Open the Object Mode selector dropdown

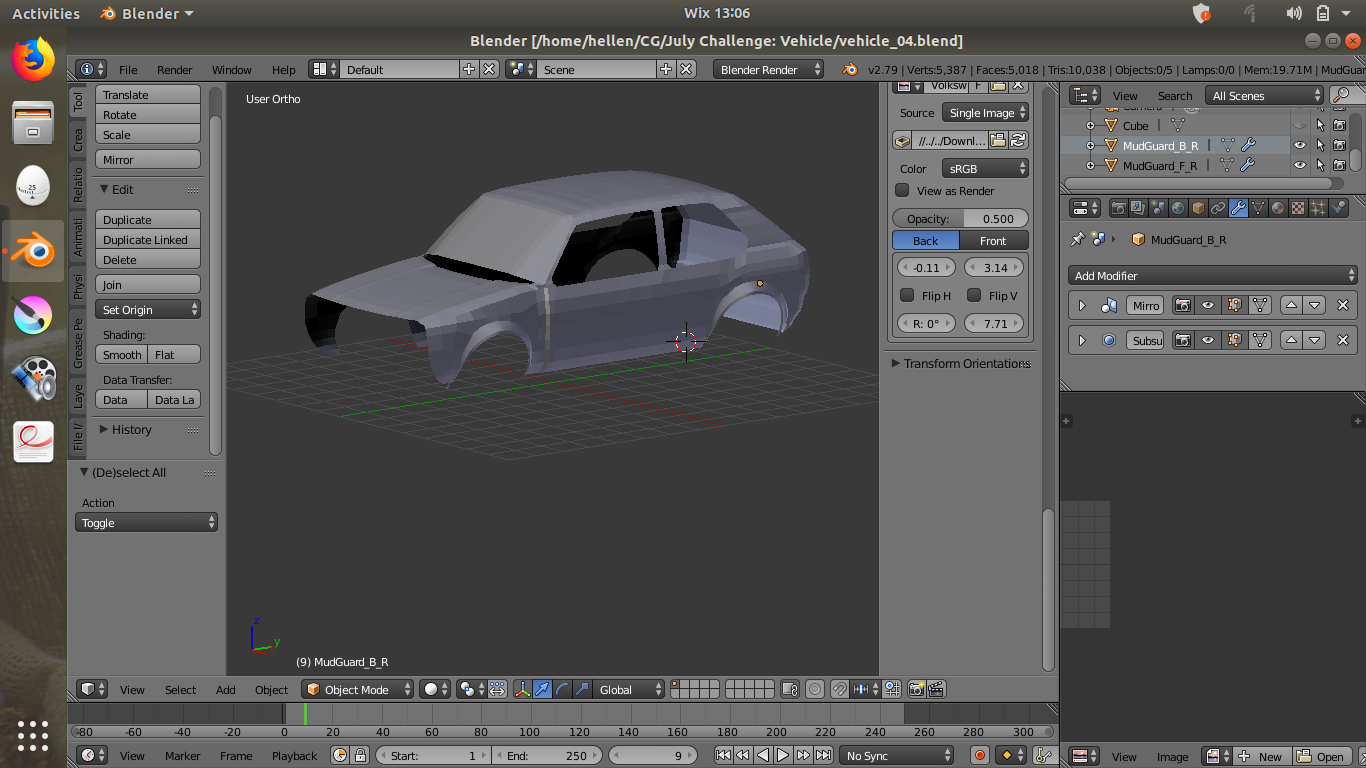358,690
